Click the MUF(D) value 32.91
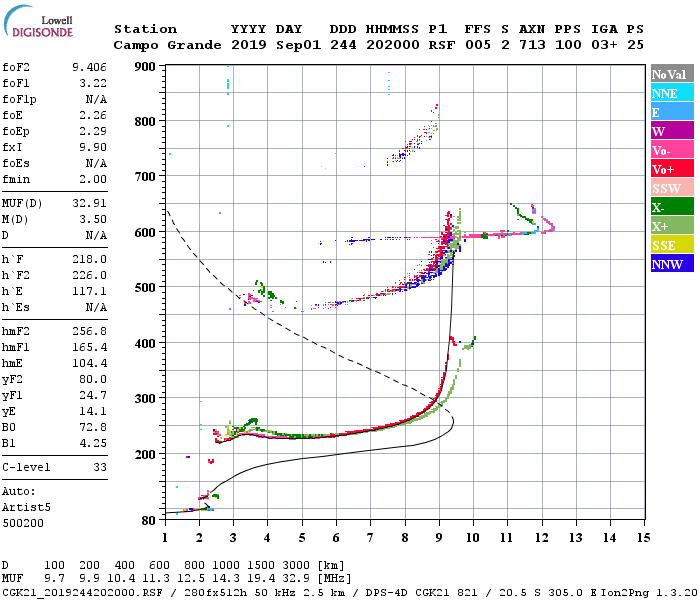This screenshot has width=700, height=600. pos(89,203)
